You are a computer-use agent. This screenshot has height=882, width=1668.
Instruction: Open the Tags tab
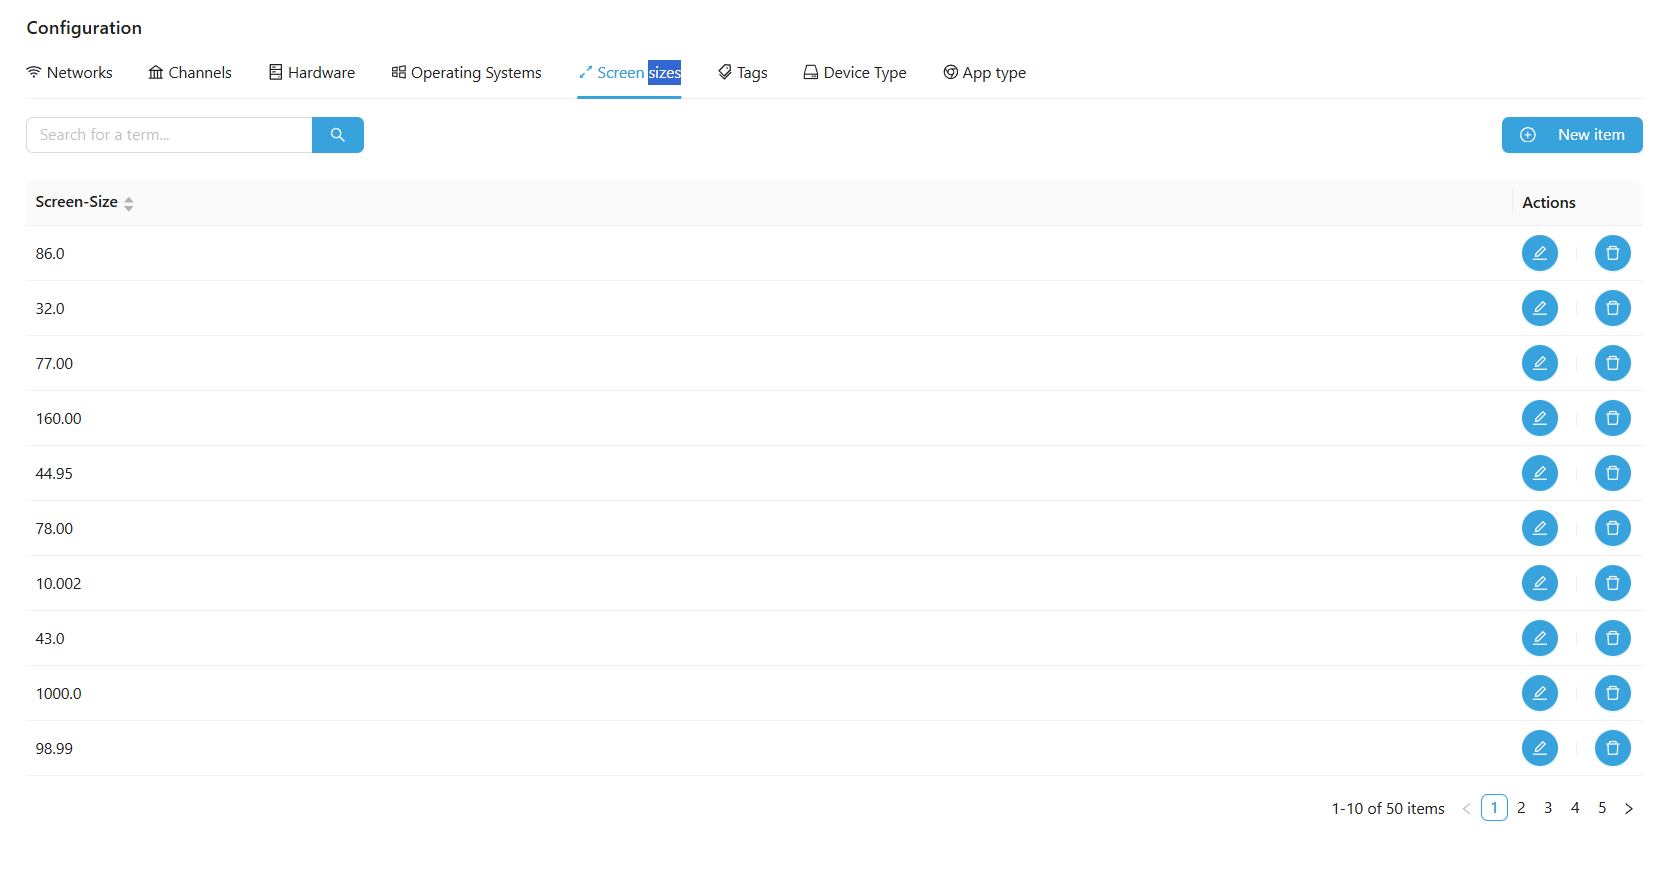[x=743, y=73]
